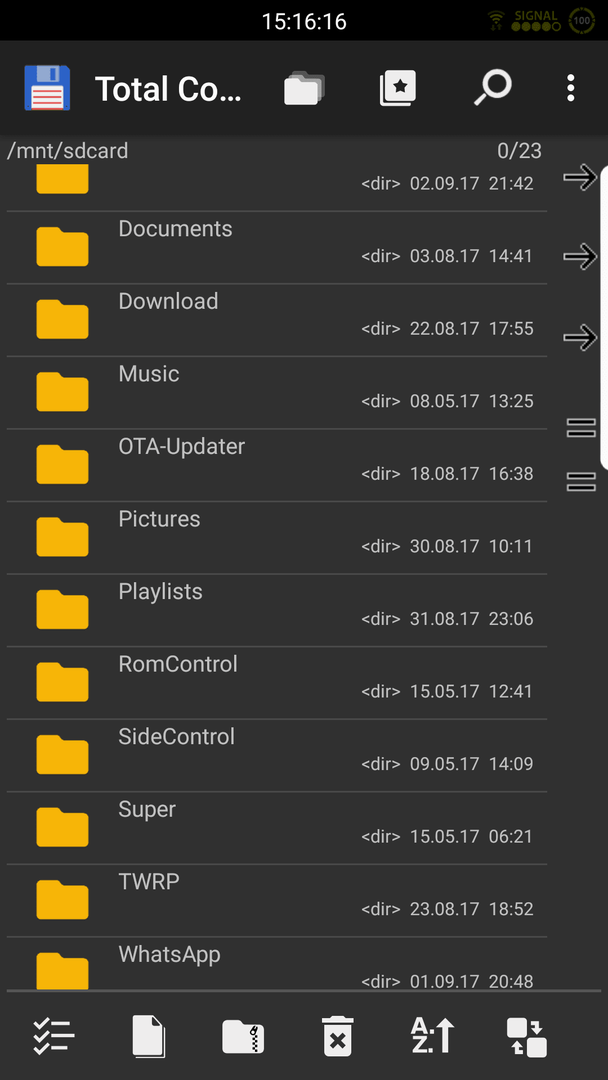
Task: Tap the magnifier search icon
Action: point(492,88)
